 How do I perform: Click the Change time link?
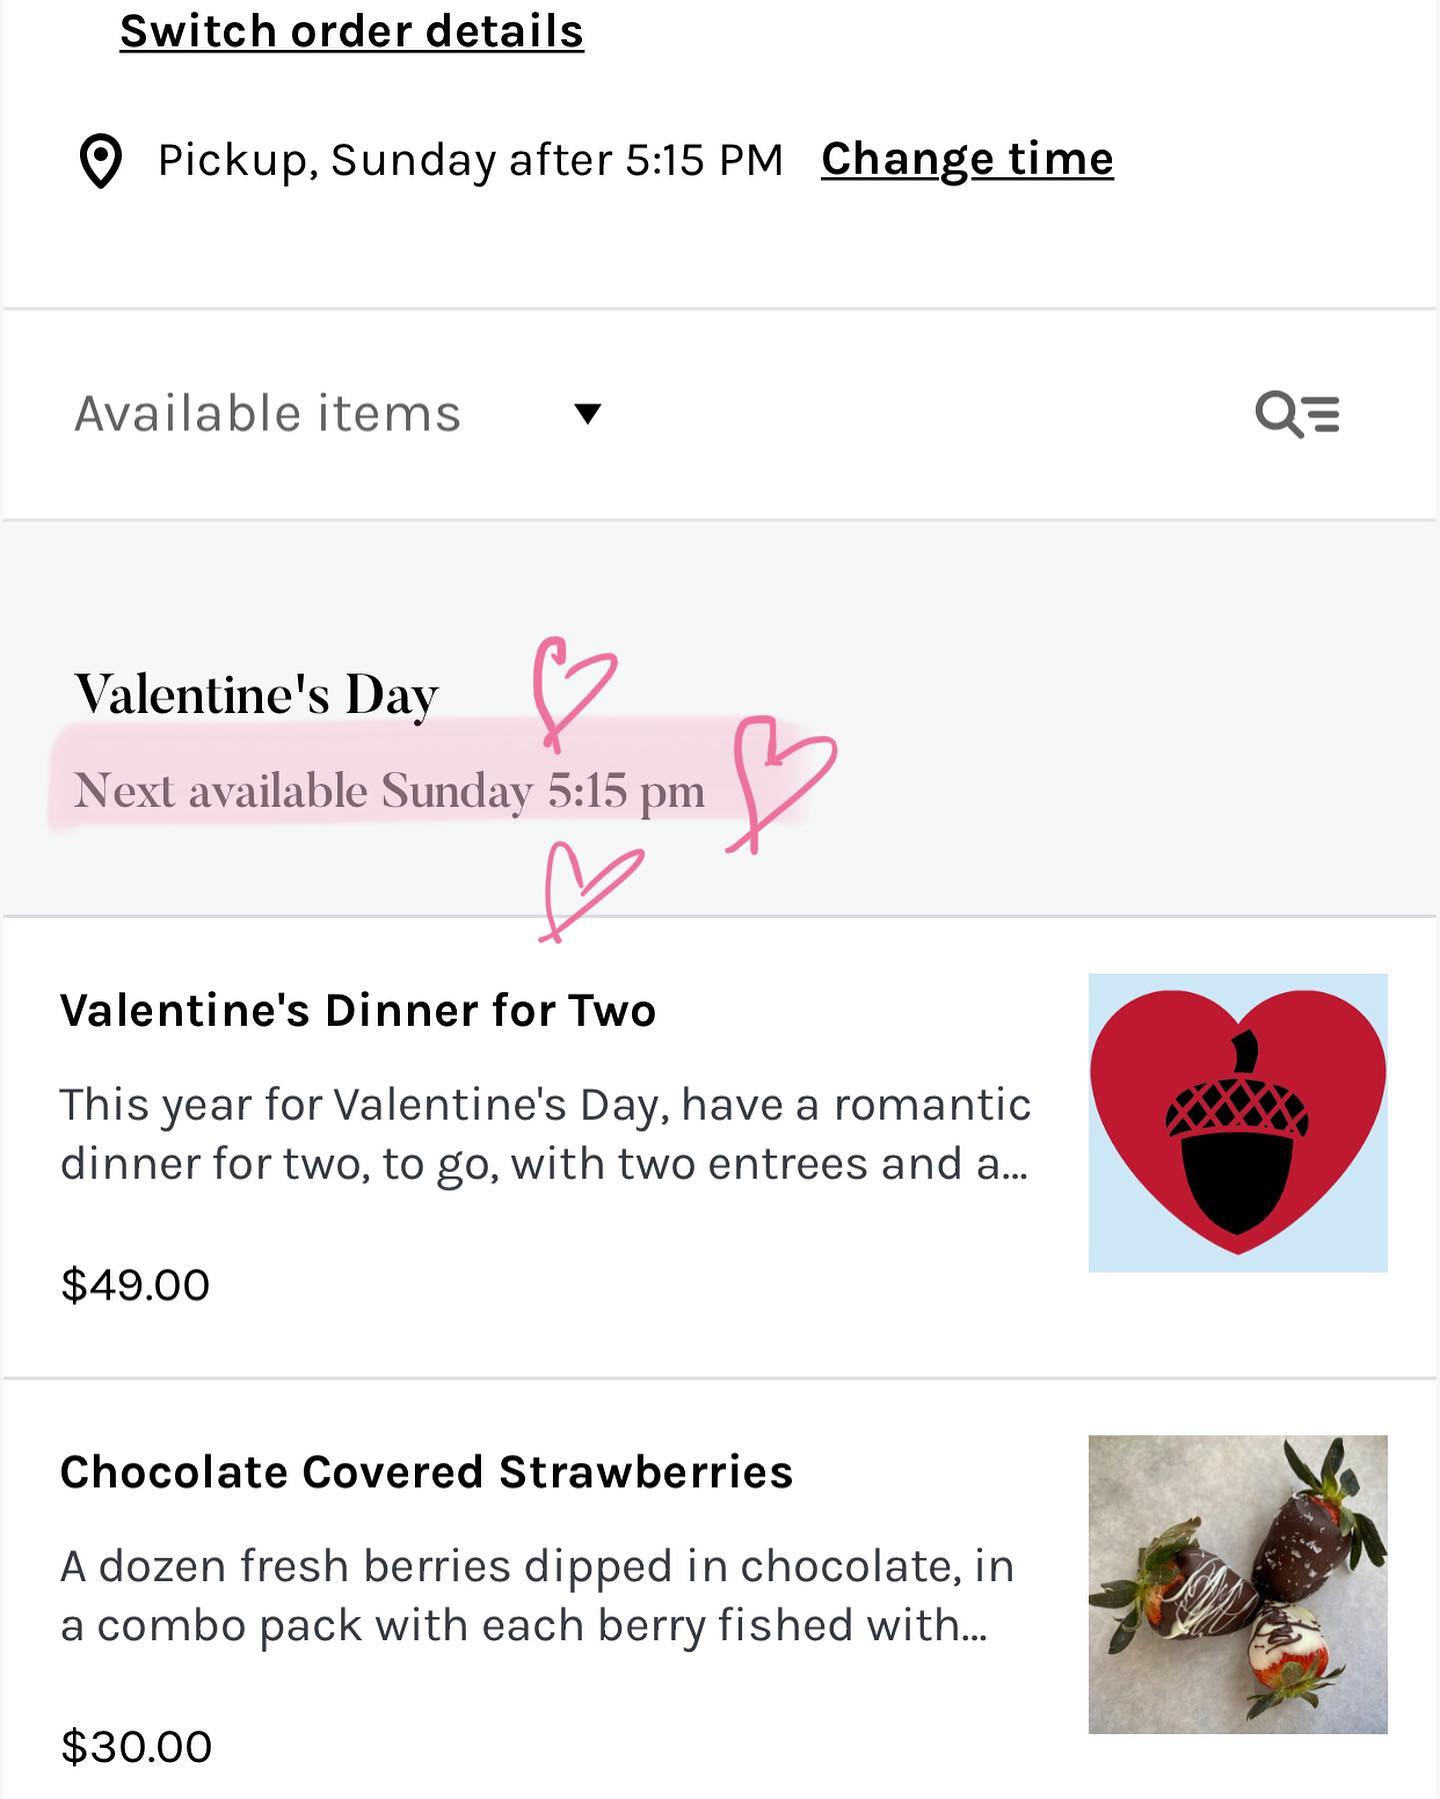967,160
